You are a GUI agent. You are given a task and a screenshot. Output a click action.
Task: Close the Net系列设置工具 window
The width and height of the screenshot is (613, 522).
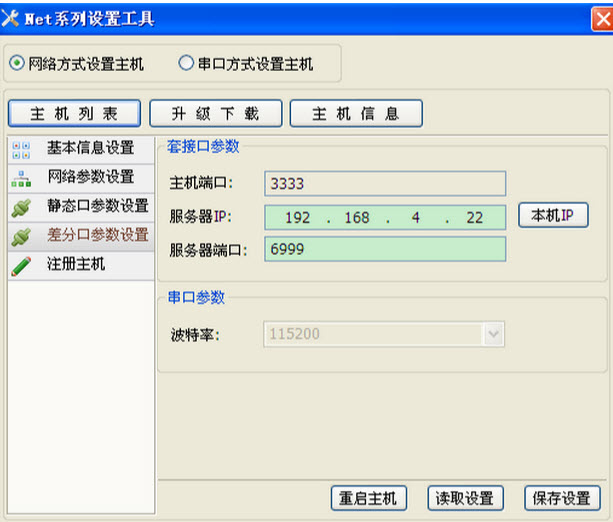click(602, 19)
